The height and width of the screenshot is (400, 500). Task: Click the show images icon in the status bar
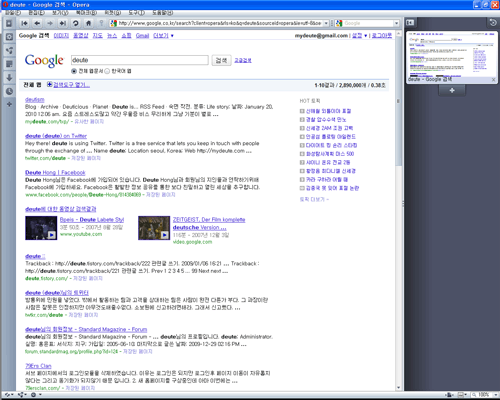tap(462, 395)
